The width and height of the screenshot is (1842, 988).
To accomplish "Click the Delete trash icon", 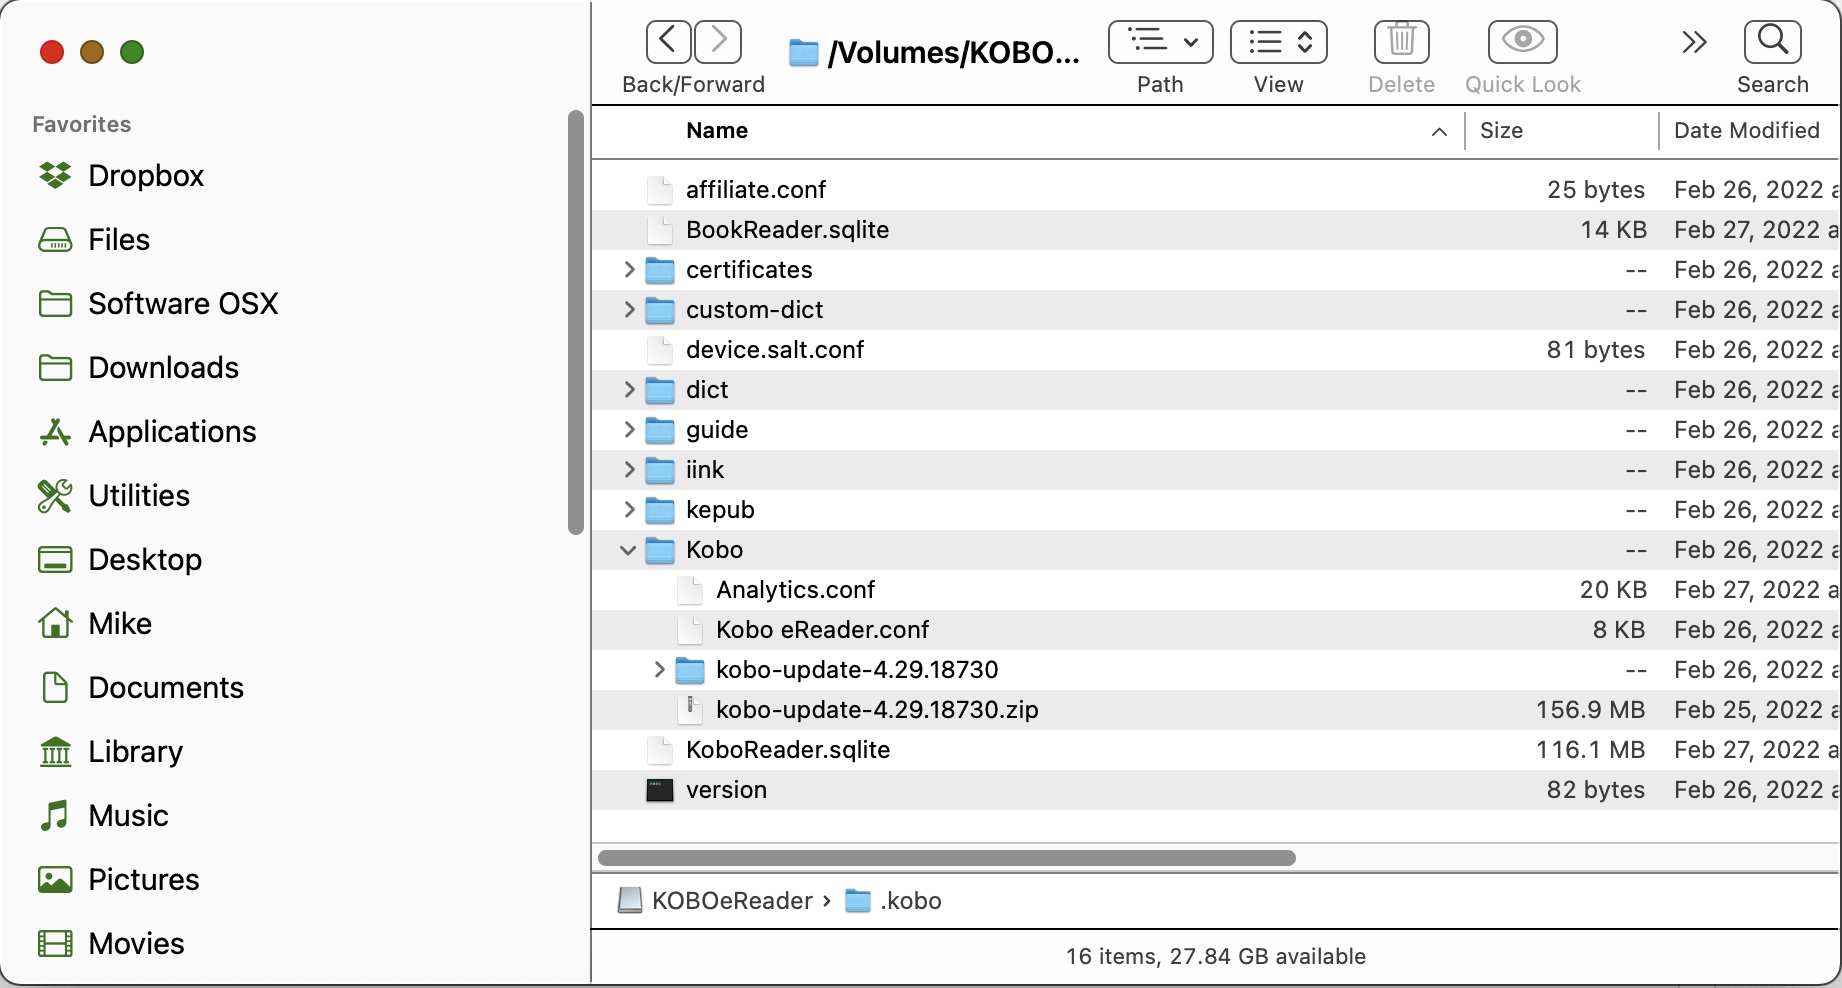I will pyautogui.click(x=1401, y=42).
